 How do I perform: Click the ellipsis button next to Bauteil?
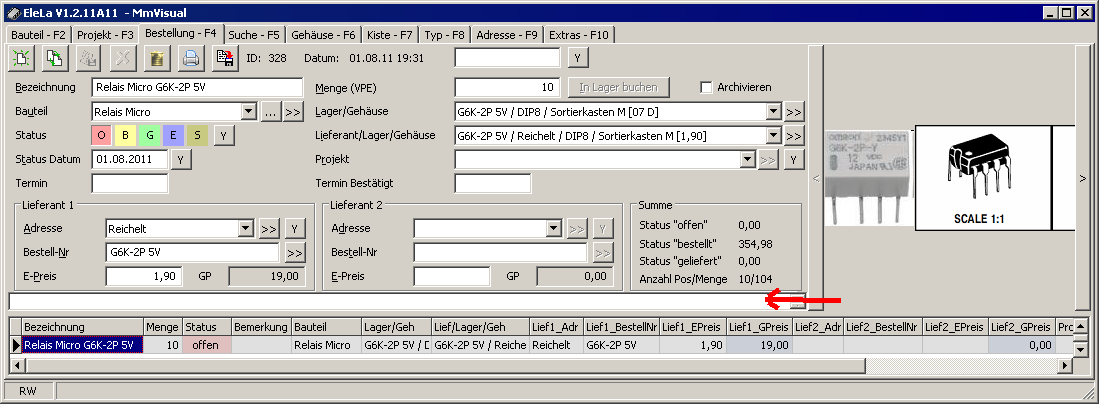pos(271,112)
